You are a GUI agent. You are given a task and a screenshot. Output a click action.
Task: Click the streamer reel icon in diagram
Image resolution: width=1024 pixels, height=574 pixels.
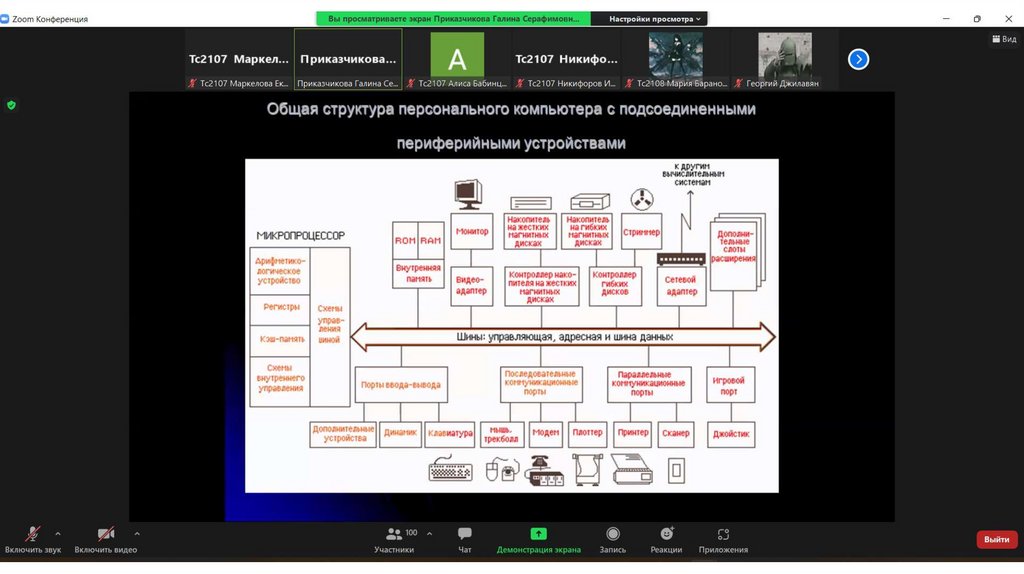(x=642, y=199)
